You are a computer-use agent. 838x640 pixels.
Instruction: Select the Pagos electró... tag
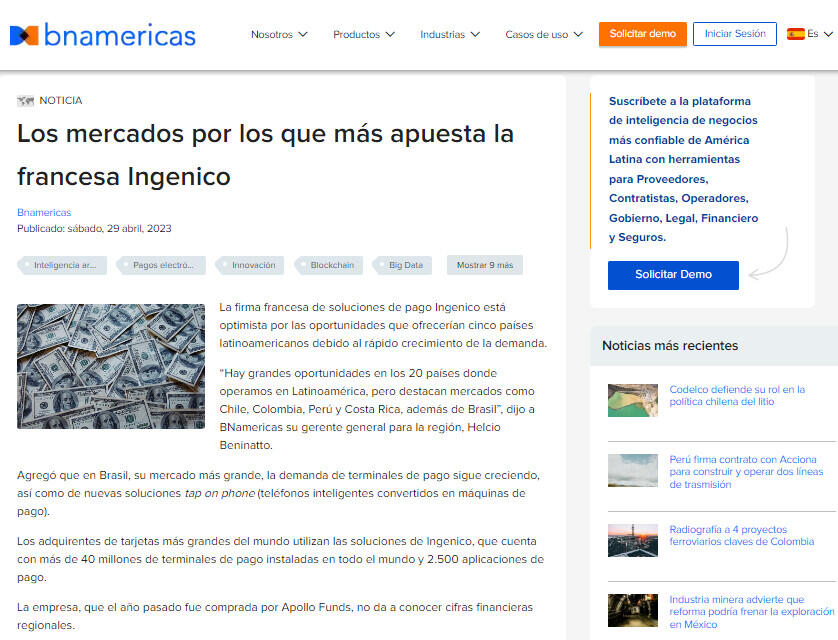tap(162, 265)
